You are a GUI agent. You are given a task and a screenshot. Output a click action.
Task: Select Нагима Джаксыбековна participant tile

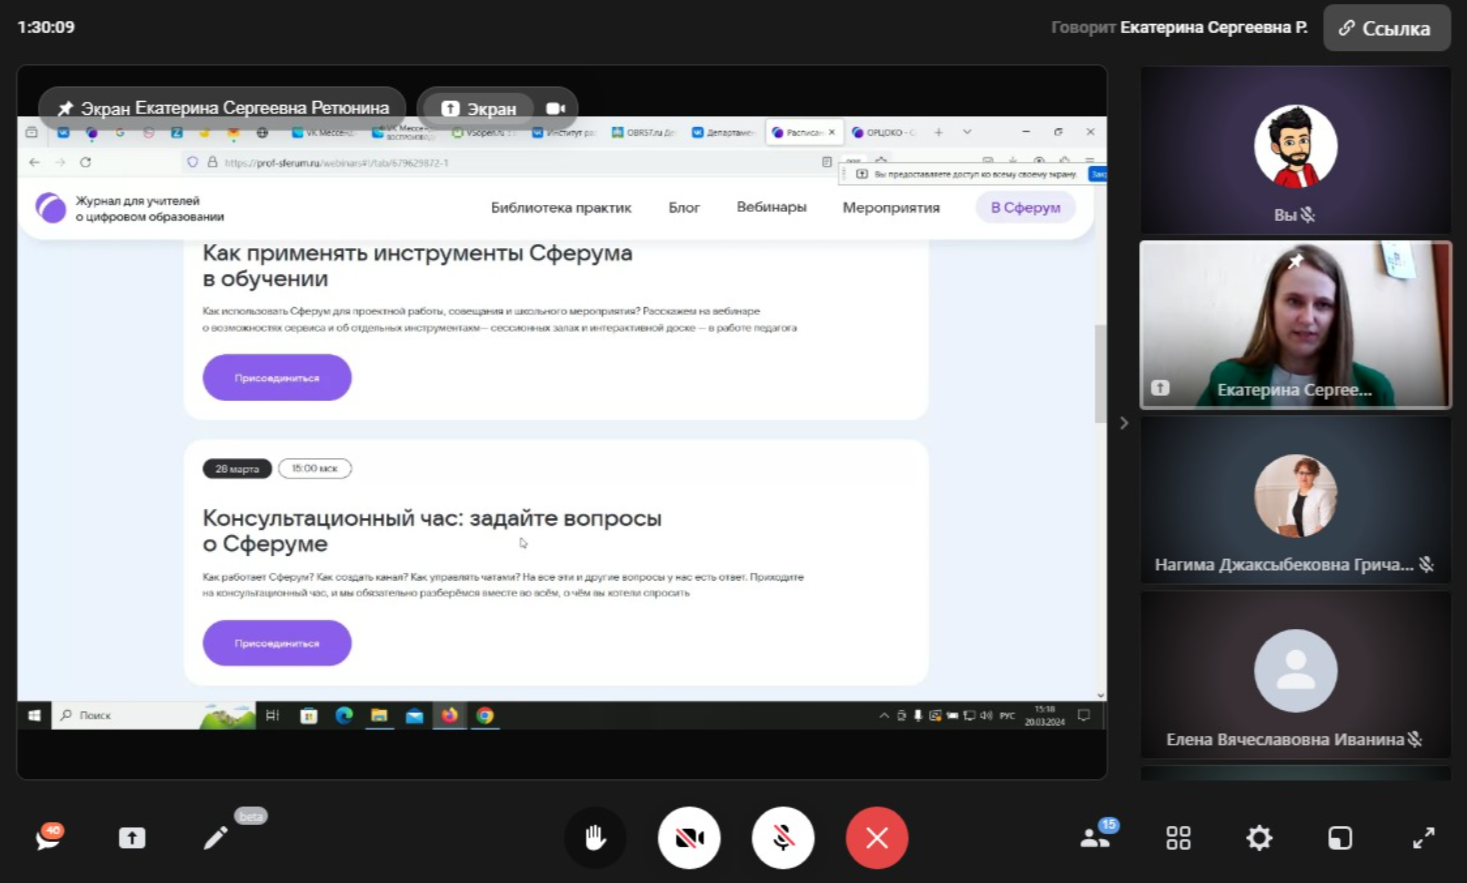click(1295, 500)
